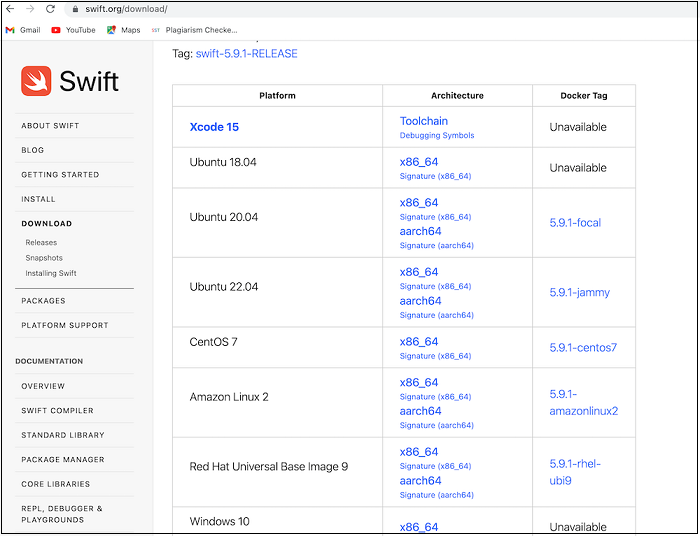
Task: Download the Xcode 15 Toolchain
Action: click(424, 121)
